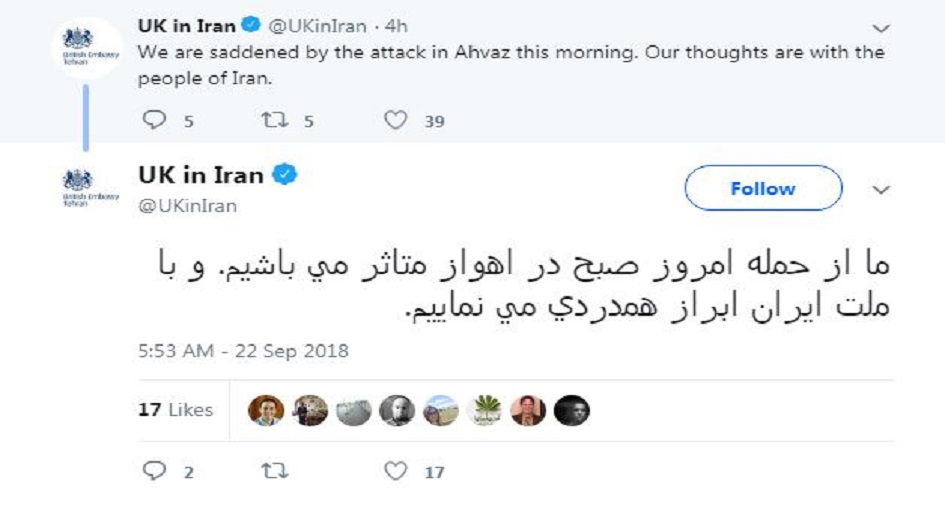Open the first liker's profile picture

266,410
